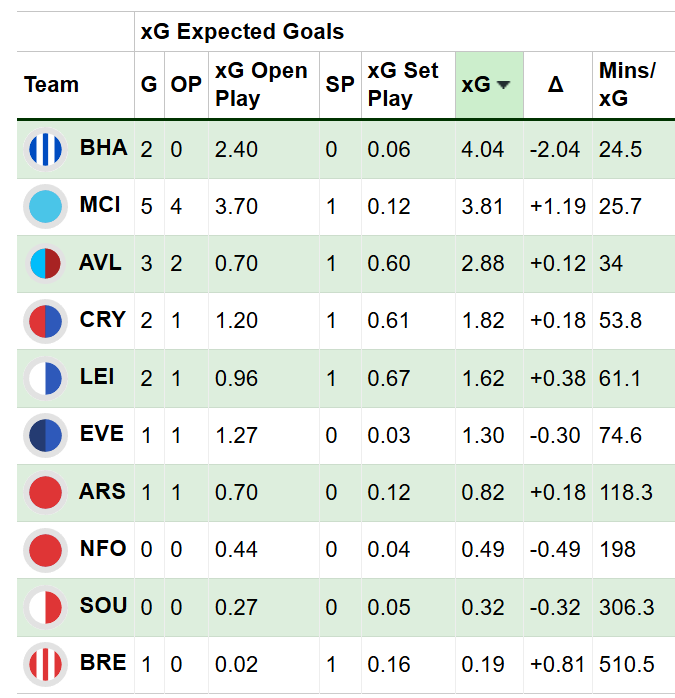Toggle sort arrow on xG column
The width and height of the screenshot is (675, 698).
(x=503, y=85)
